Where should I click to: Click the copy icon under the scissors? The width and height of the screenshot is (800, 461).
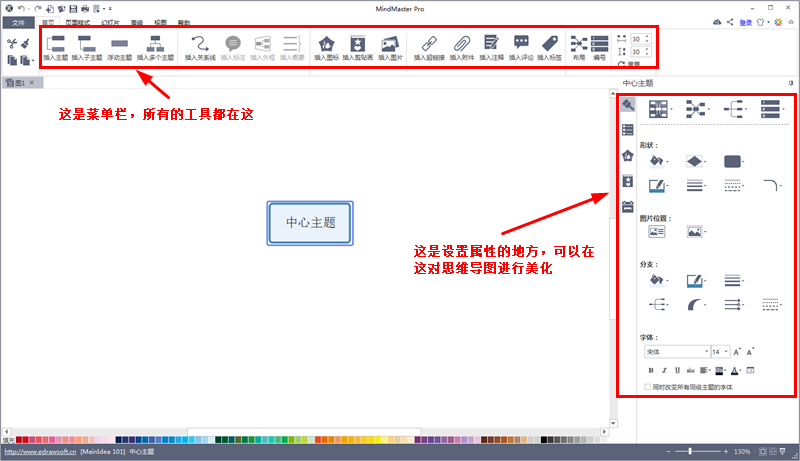coord(12,60)
